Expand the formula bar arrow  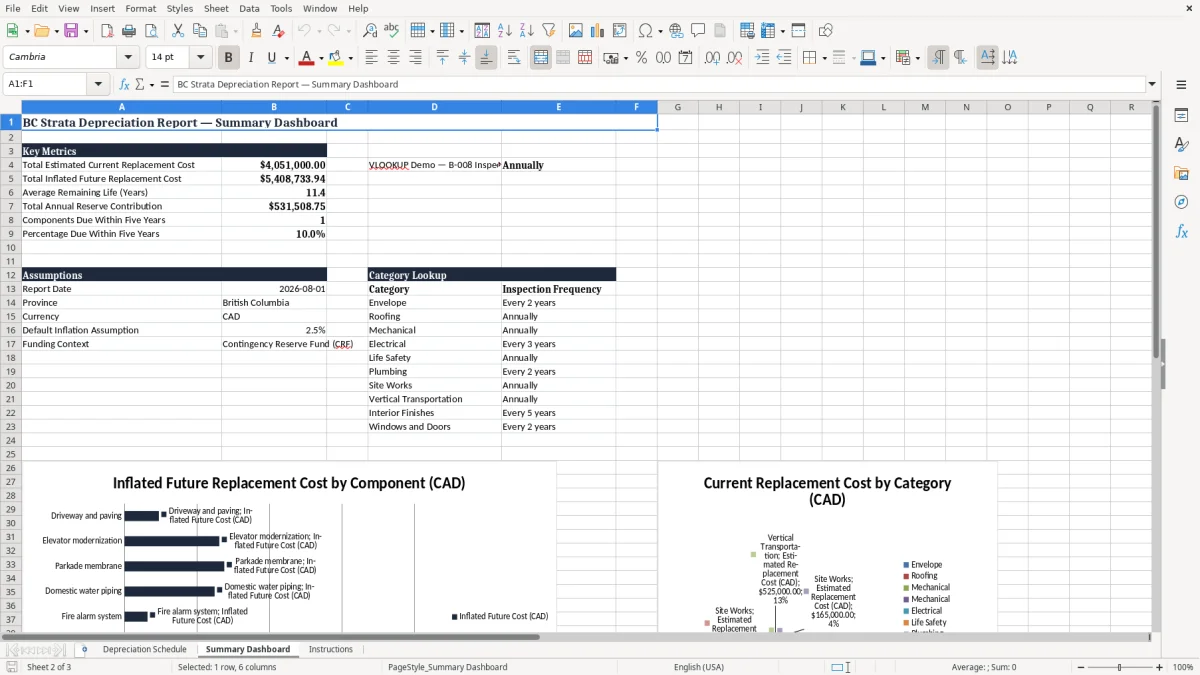click(x=1152, y=84)
